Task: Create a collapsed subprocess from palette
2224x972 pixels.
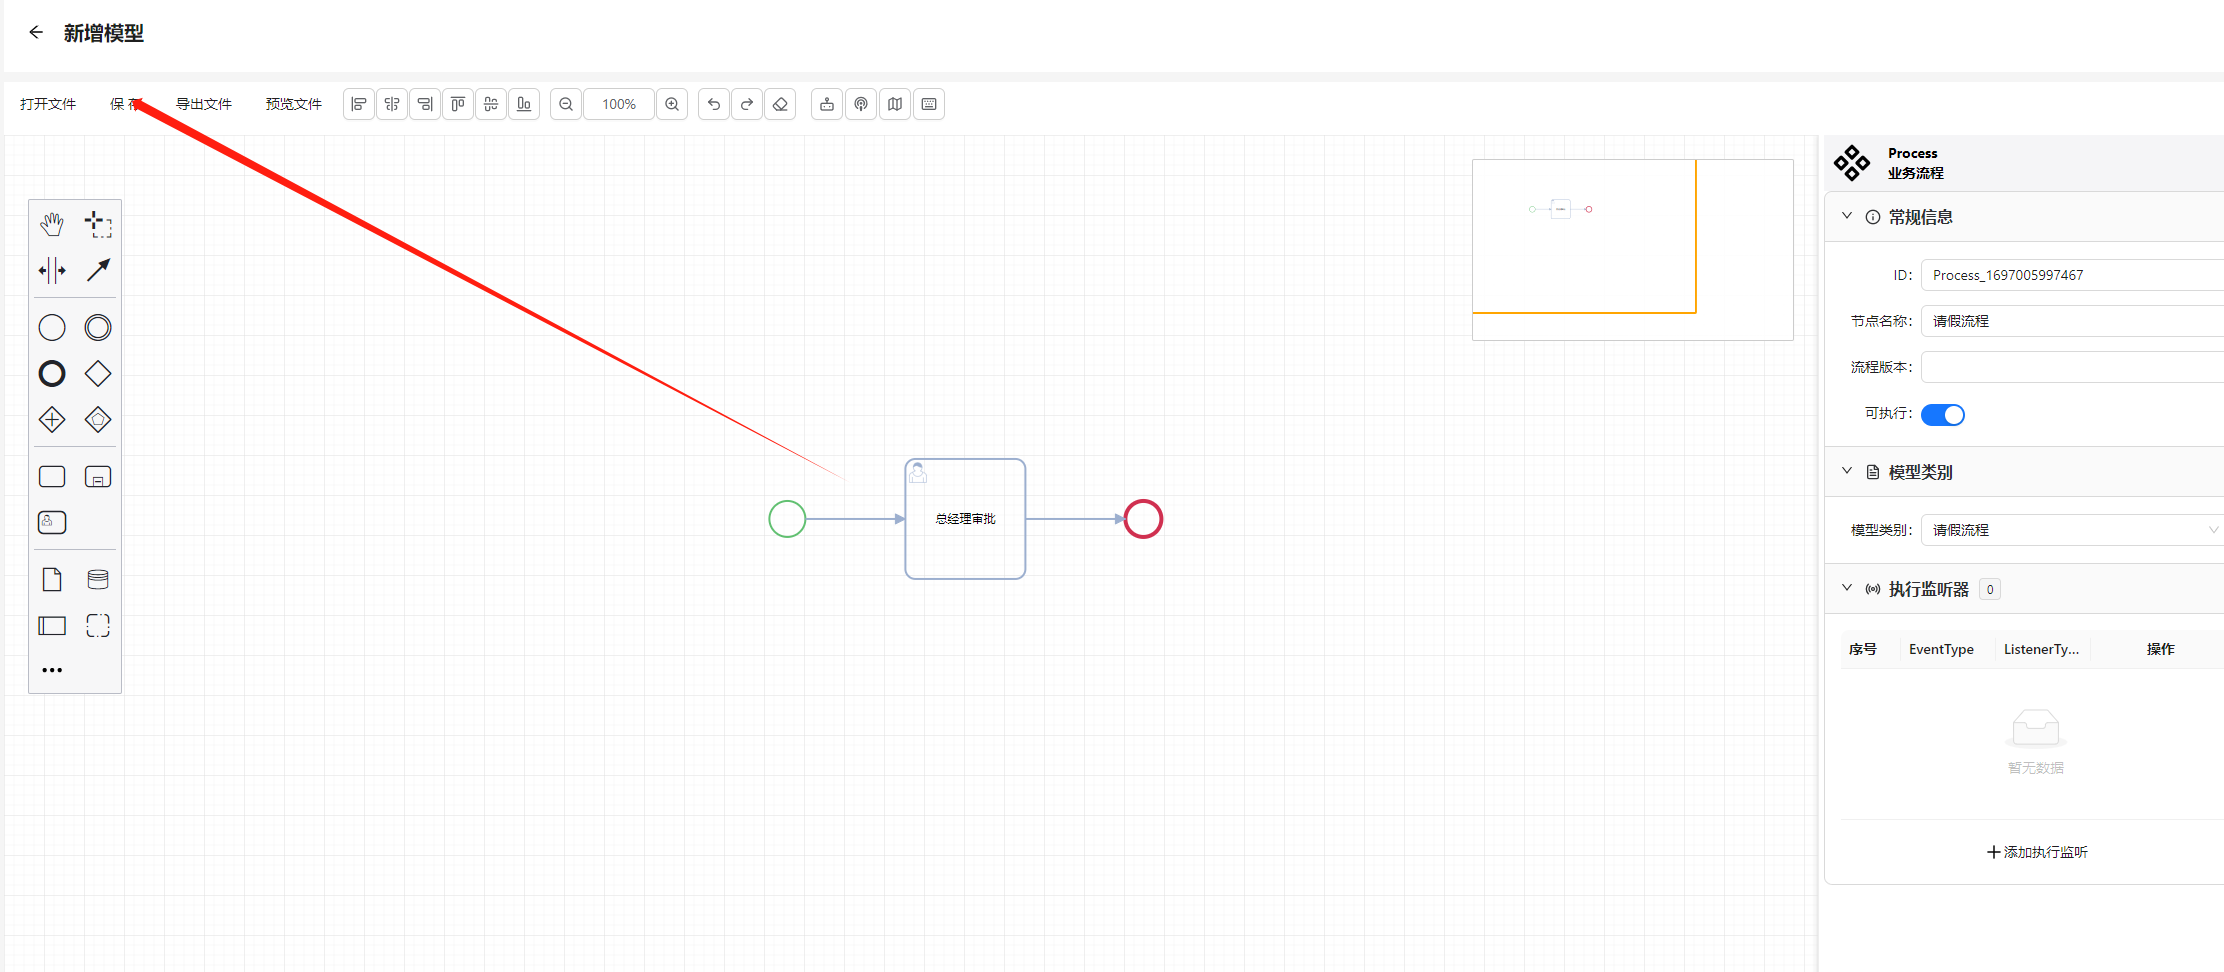Action: (98, 477)
